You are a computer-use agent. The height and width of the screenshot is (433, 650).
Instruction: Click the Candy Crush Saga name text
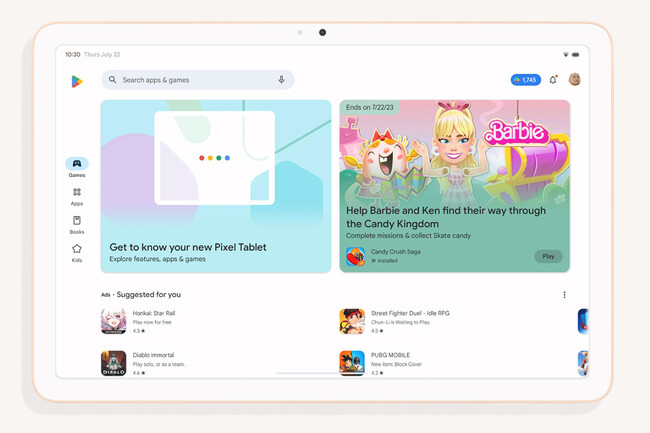tap(395, 252)
